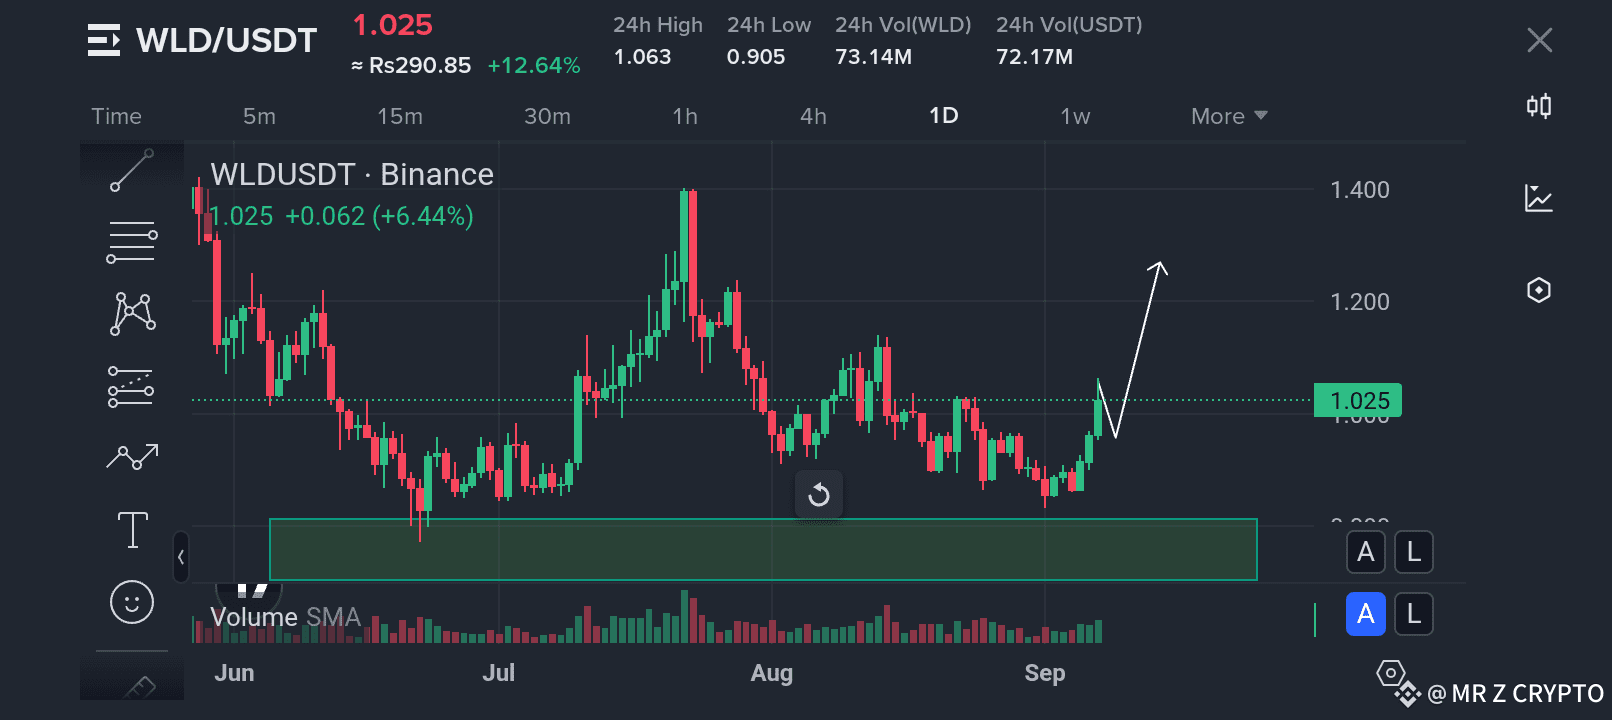Collapse the drawing toolbar with side arrow
The image size is (1612, 720).
tap(181, 557)
